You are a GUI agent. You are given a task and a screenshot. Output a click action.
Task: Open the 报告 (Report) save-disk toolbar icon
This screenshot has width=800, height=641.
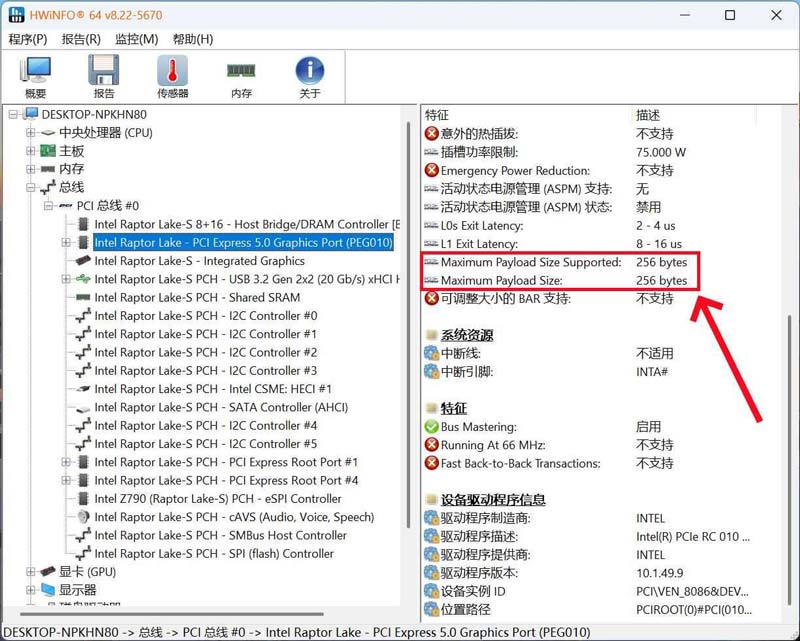point(103,70)
